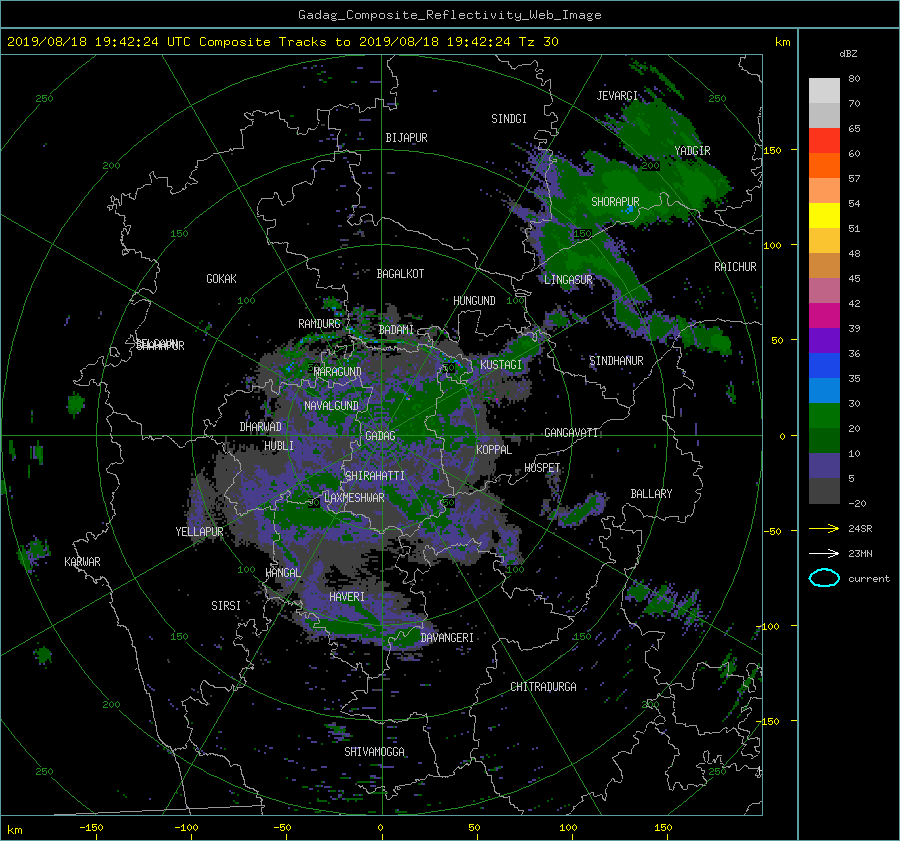Click the blue echo spot near Shorapur
Screen dimensions: 900x841
(630, 211)
